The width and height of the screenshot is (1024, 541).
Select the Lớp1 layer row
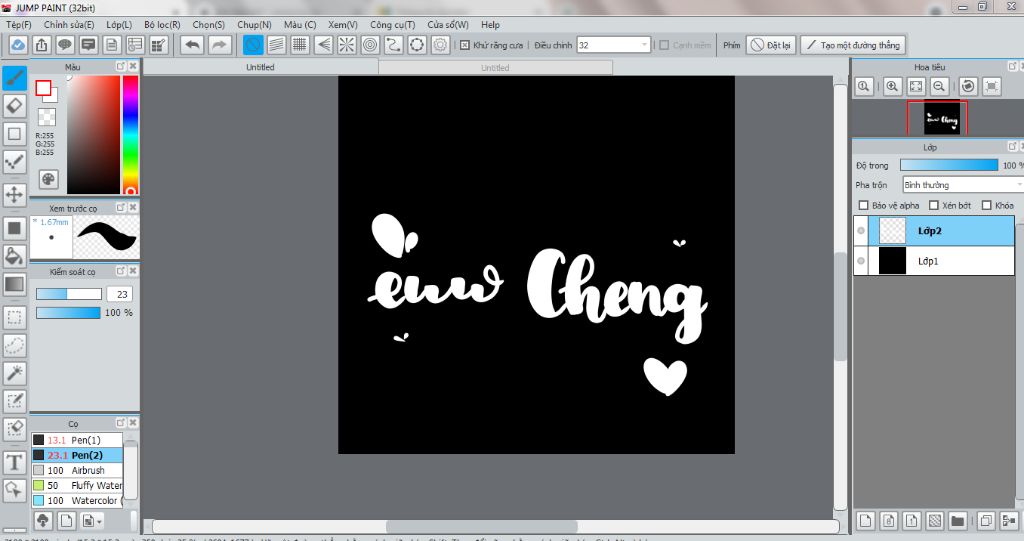coord(934,261)
